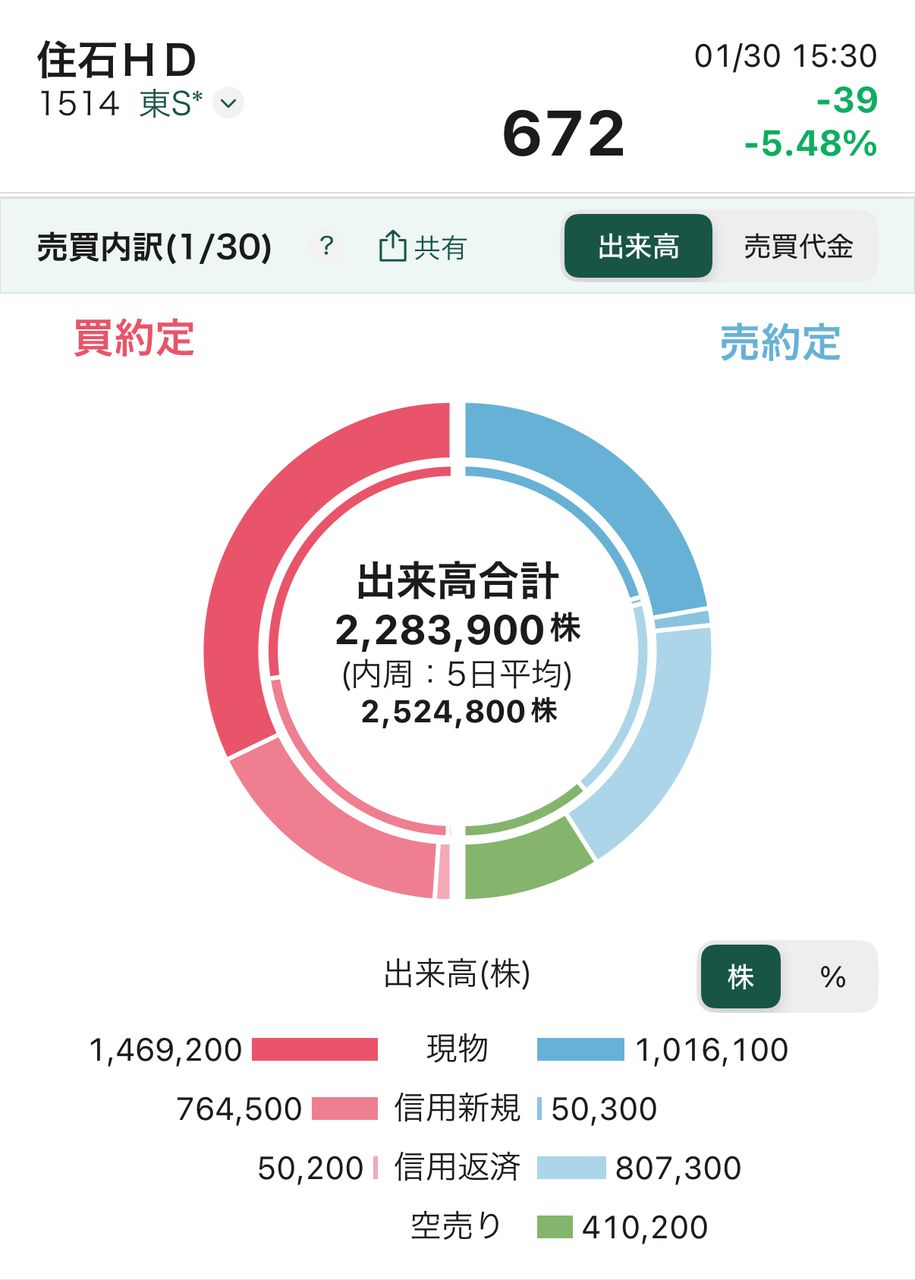915x1280 pixels.
Task: Click the 信用返済 light blue legend bar
Action: (573, 1167)
